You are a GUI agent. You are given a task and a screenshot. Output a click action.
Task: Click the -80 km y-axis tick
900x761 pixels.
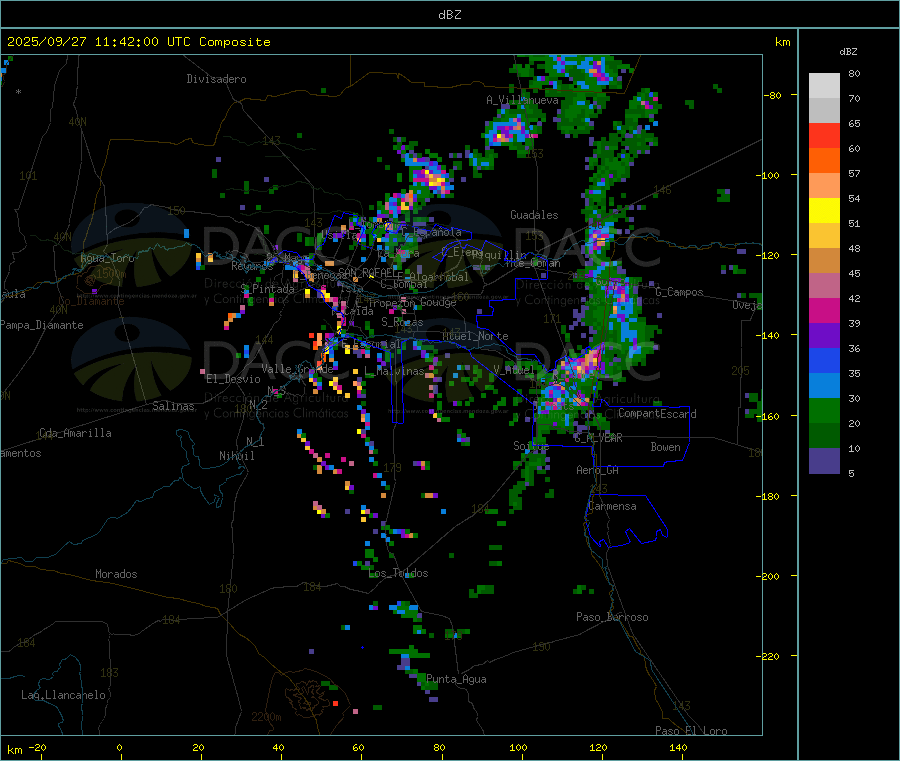click(773, 95)
